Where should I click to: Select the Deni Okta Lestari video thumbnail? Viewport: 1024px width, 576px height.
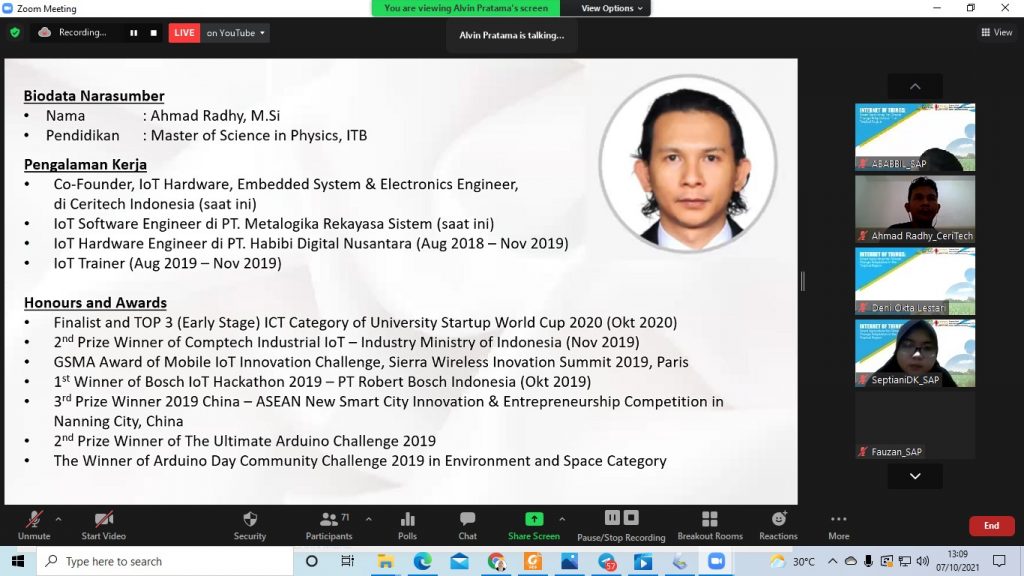tap(915, 281)
